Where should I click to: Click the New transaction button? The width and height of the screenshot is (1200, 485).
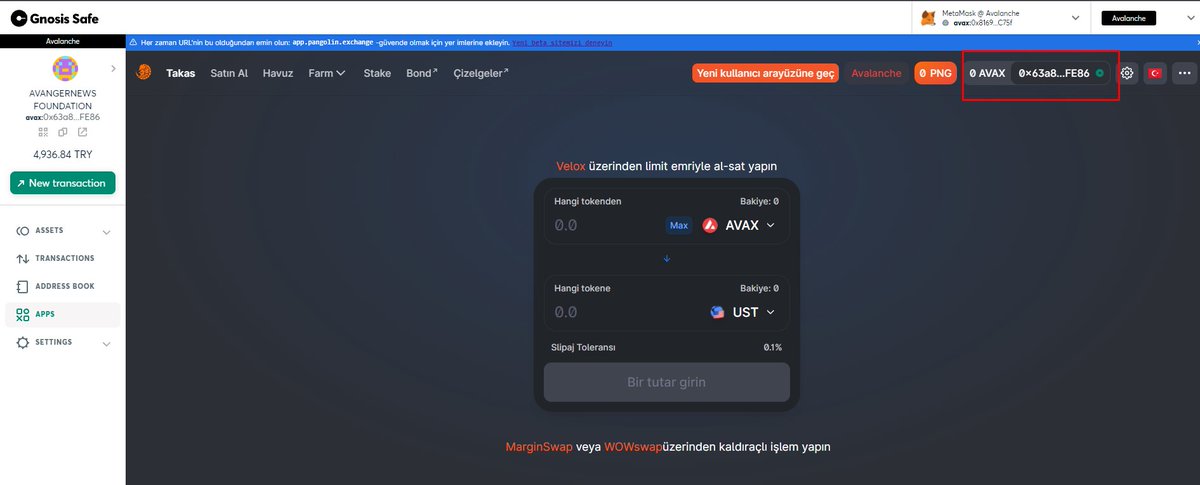[63, 183]
